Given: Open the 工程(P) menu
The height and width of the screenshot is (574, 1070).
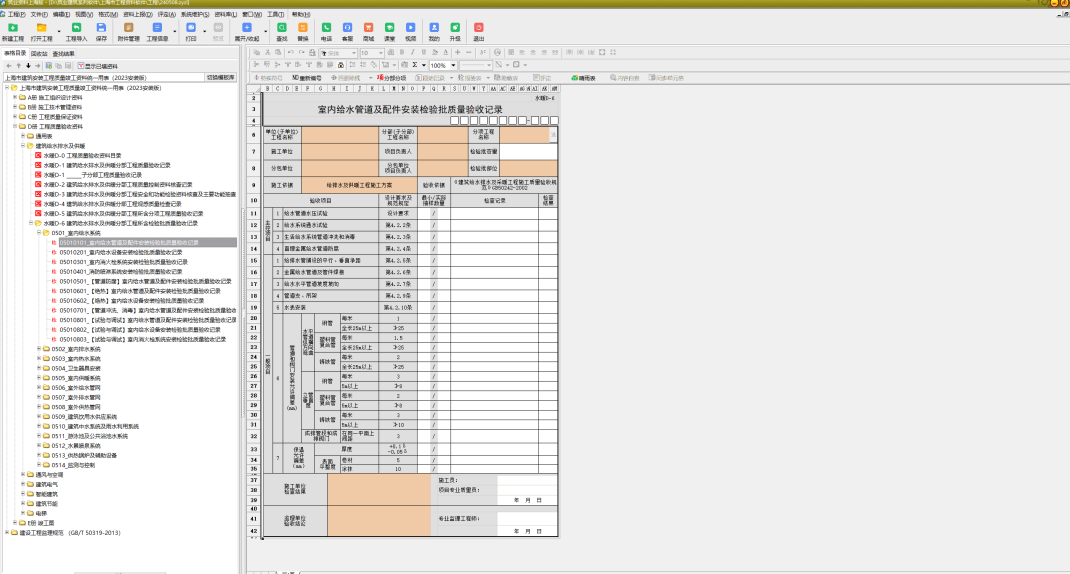Looking at the screenshot, I should pos(16,14).
